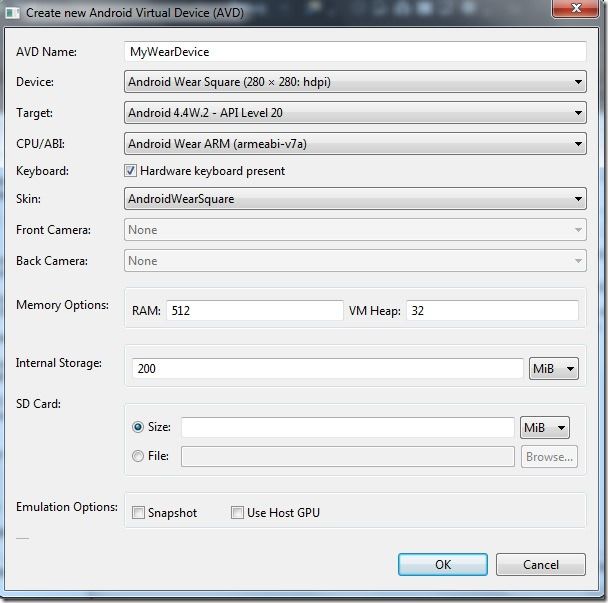Open the Device dropdown list
This screenshot has width=608, height=603.
pyautogui.click(x=355, y=82)
